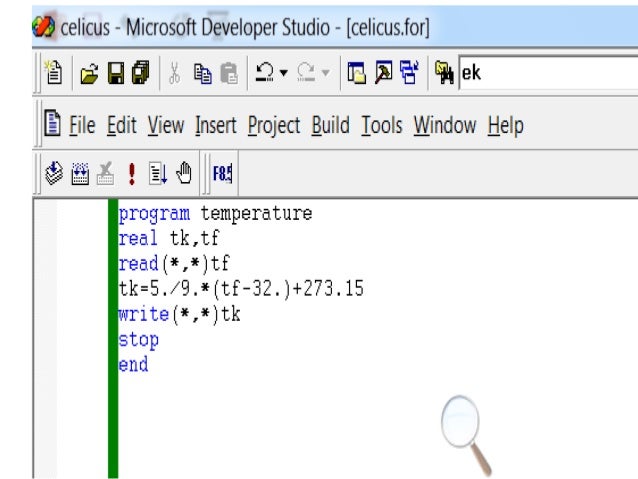Click the 'program' keyword in code
This screenshot has width=638, height=479.
[x=154, y=214]
